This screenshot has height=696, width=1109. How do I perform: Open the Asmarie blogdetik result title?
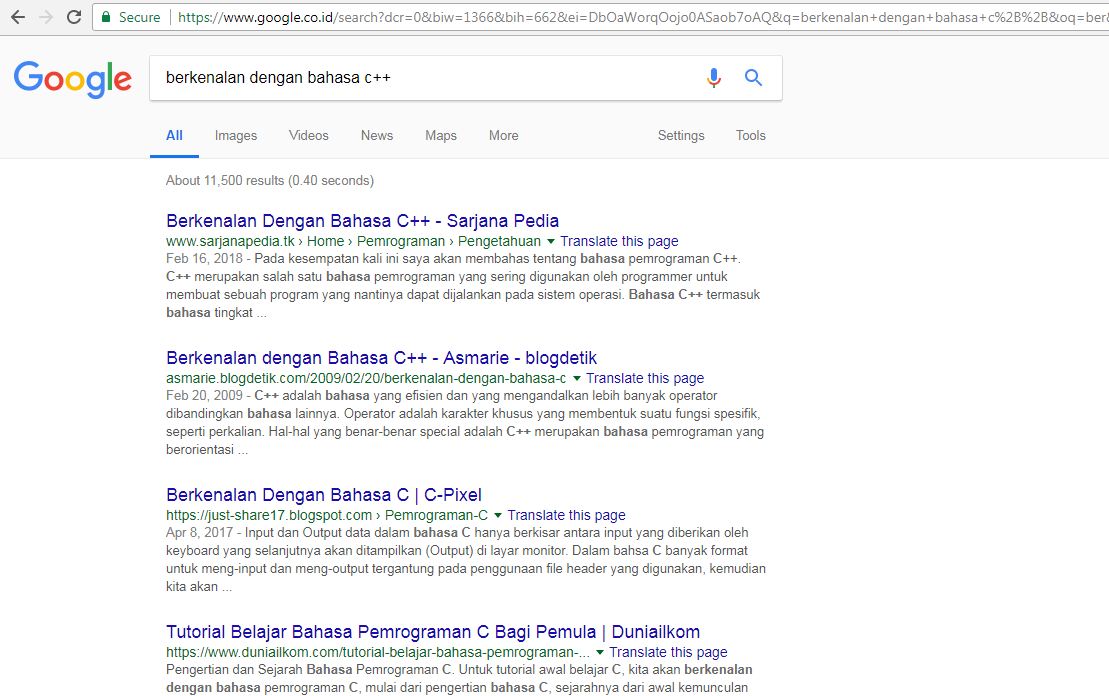(x=381, y=358)
